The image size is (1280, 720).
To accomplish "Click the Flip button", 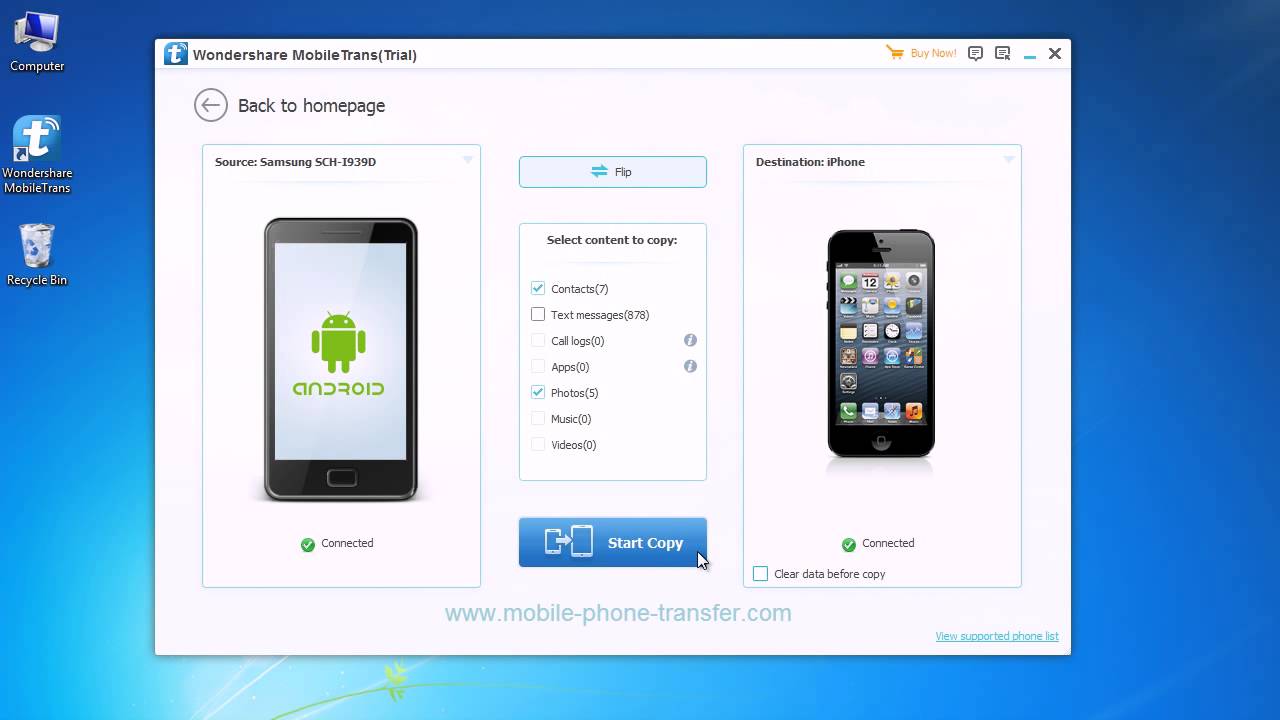I will tap(613, 172).
